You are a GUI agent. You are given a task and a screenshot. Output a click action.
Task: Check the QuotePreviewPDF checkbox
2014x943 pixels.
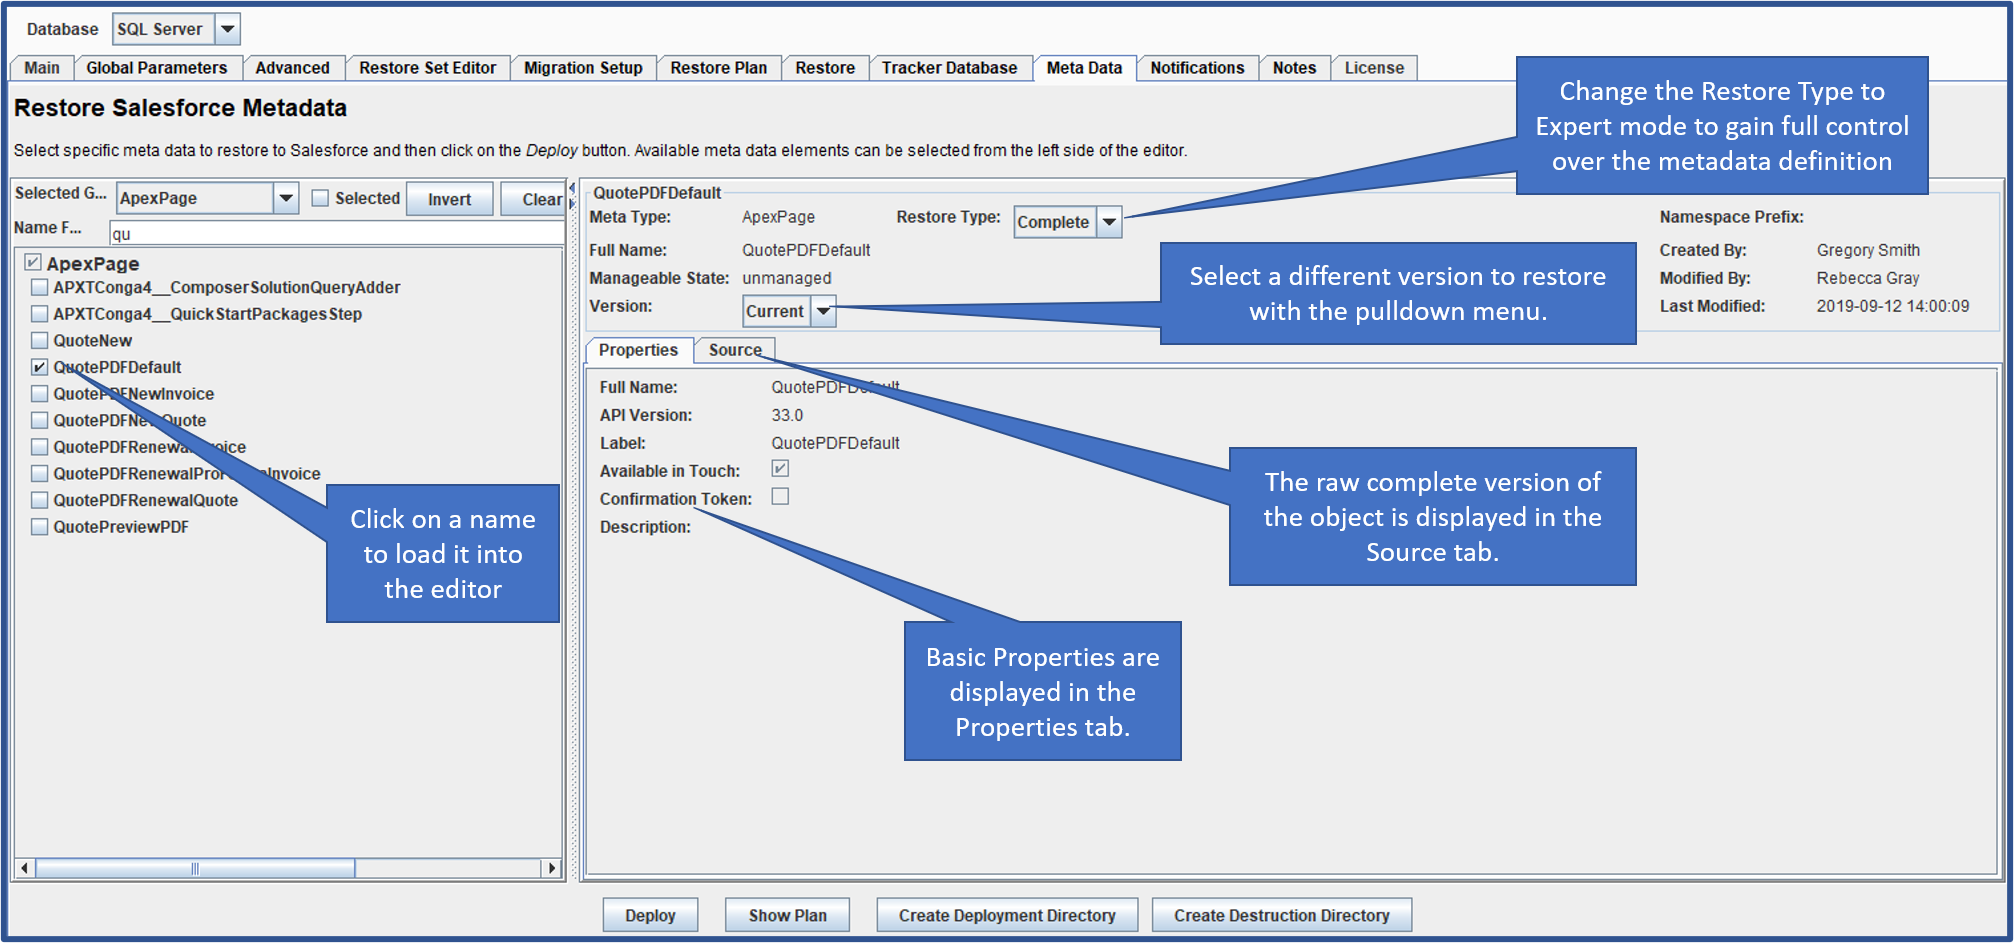(40, 527)
